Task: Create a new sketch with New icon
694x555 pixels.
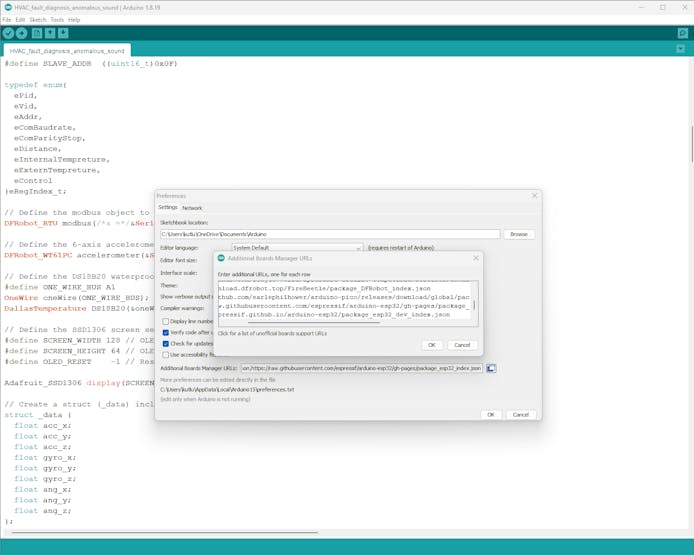Action: coord(37,33)
